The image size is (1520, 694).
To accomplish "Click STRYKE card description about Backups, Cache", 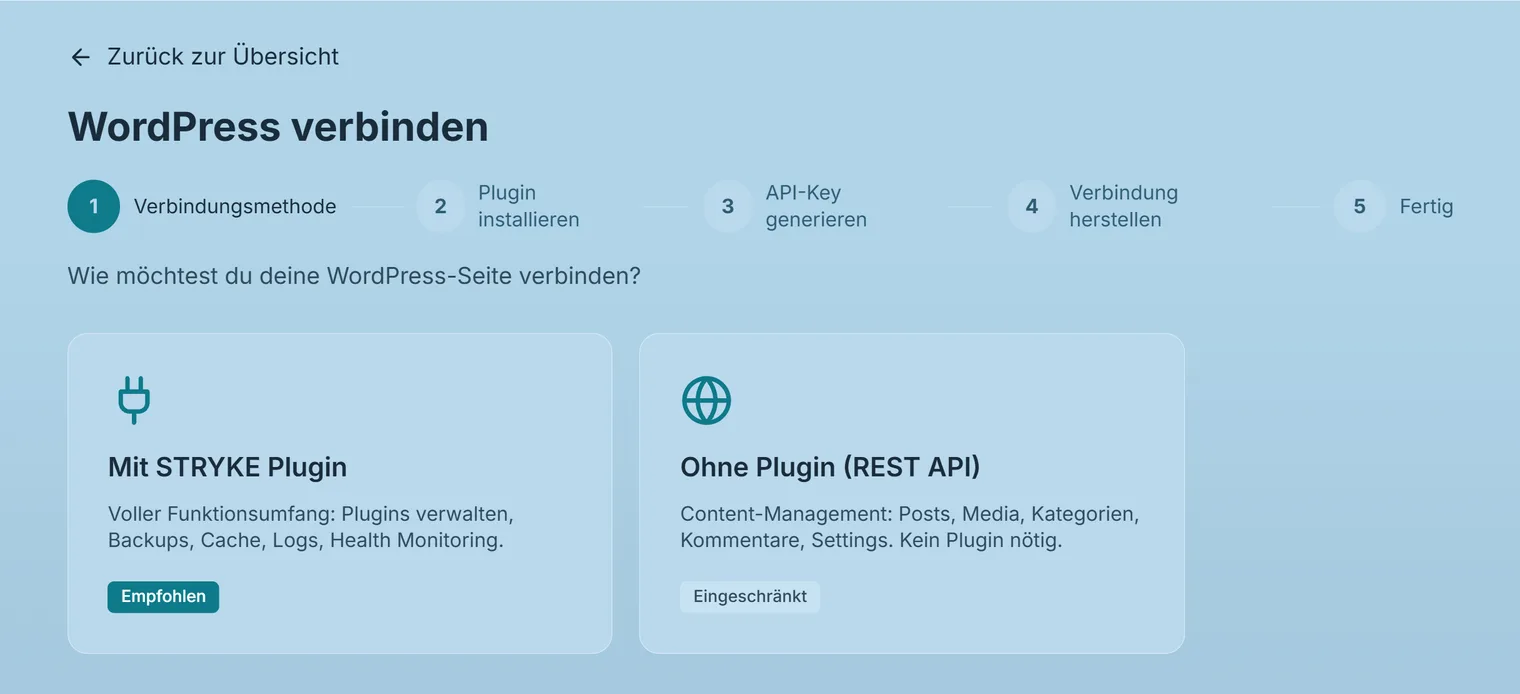I will click(311, 527).
